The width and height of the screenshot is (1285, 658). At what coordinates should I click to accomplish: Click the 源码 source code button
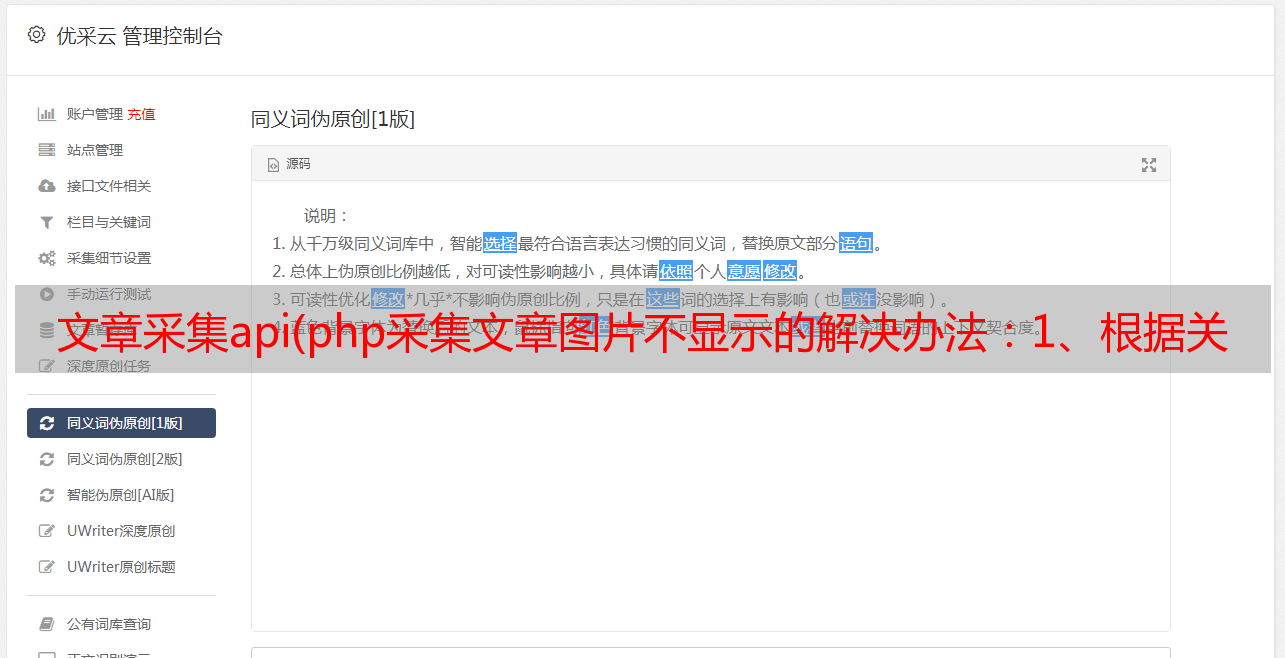click(x=289, y=164)
